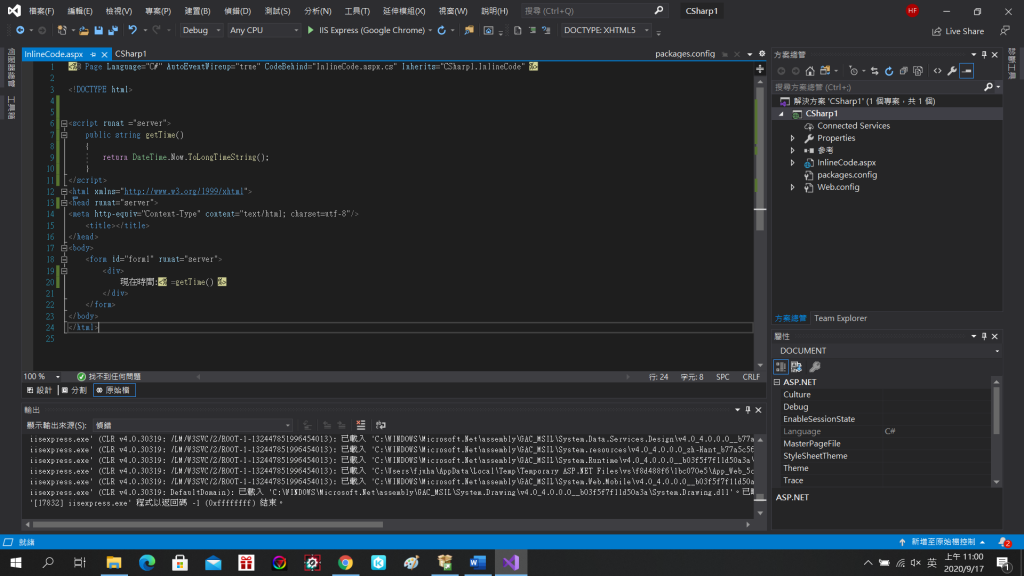Click the Save All toolbar icon
Screen dimensions: 1024x576
coord(111,31)
